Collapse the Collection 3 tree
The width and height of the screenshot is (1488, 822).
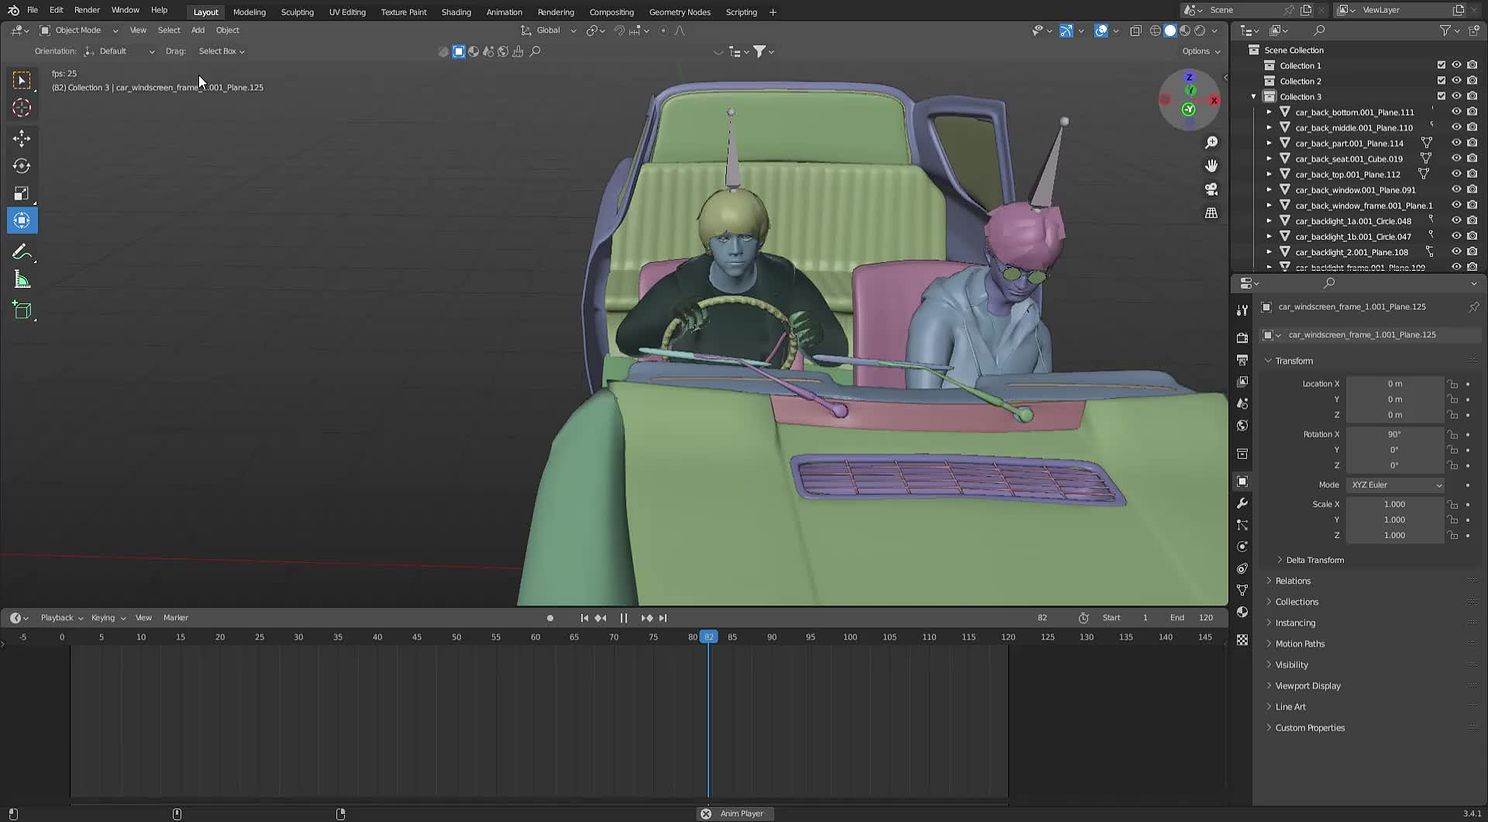tap(1254, 97)
